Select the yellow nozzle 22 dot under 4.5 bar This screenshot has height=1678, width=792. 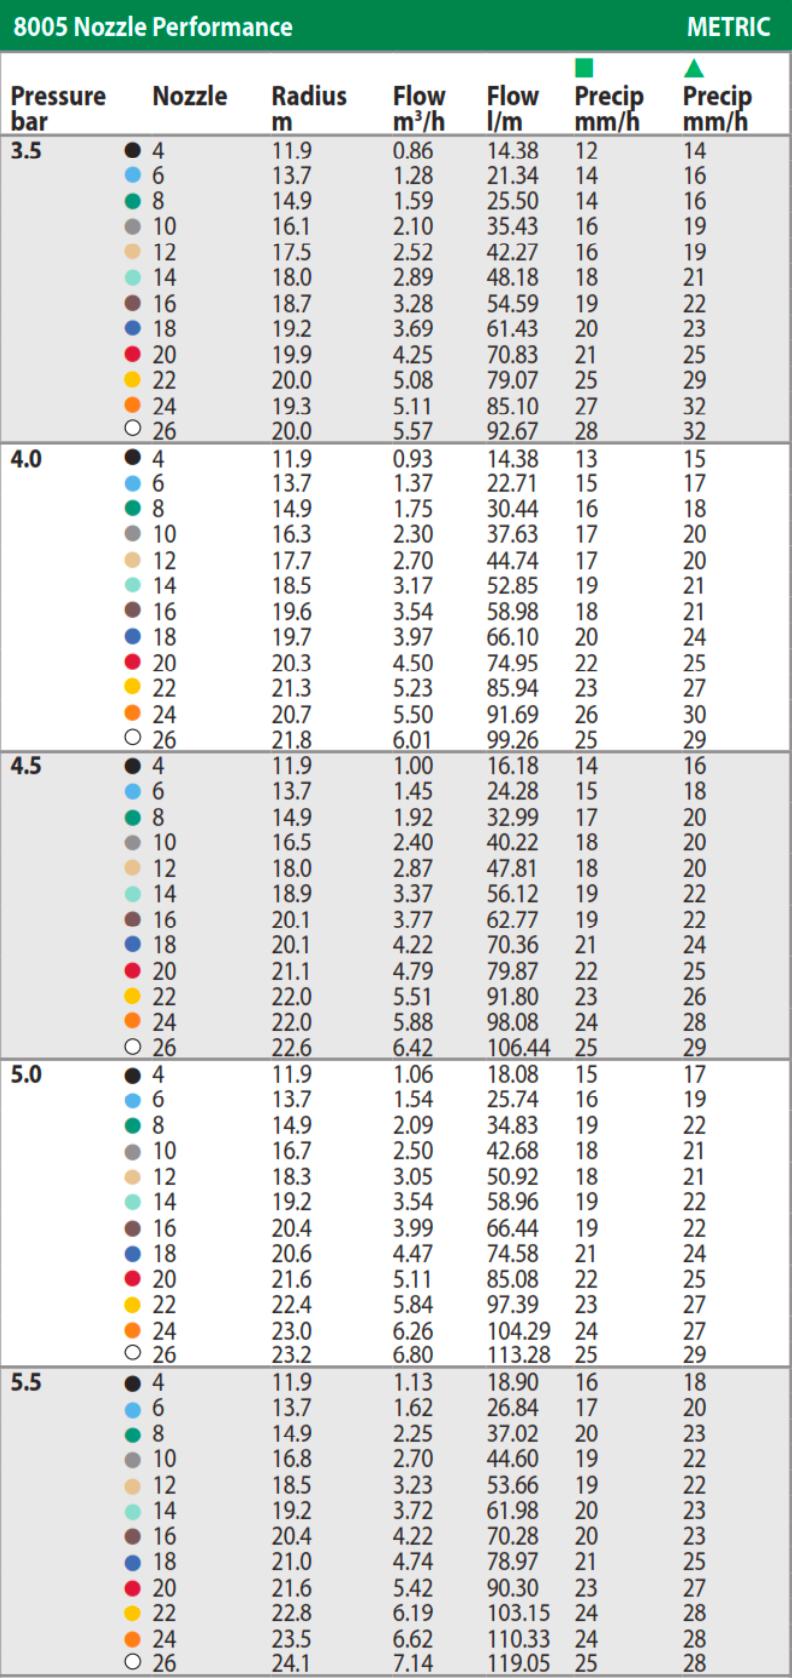coord(132,996)
